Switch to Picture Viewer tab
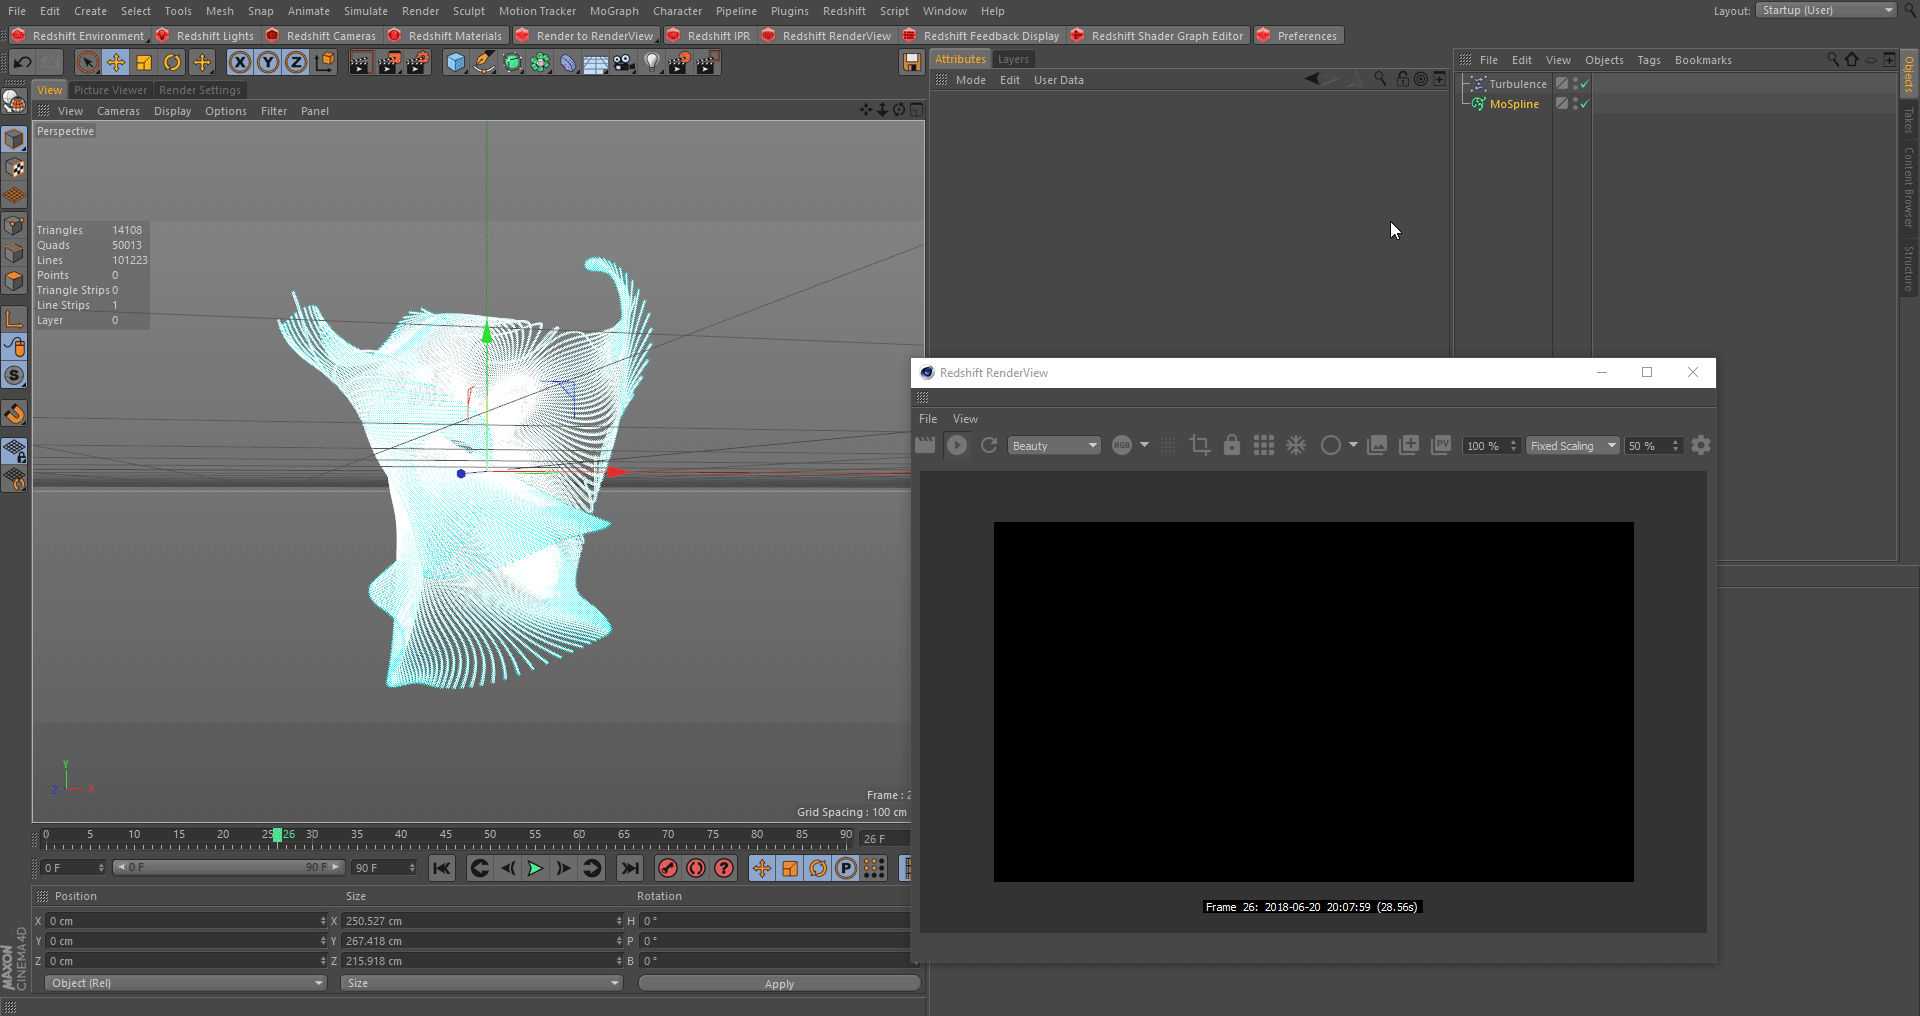 110,90
